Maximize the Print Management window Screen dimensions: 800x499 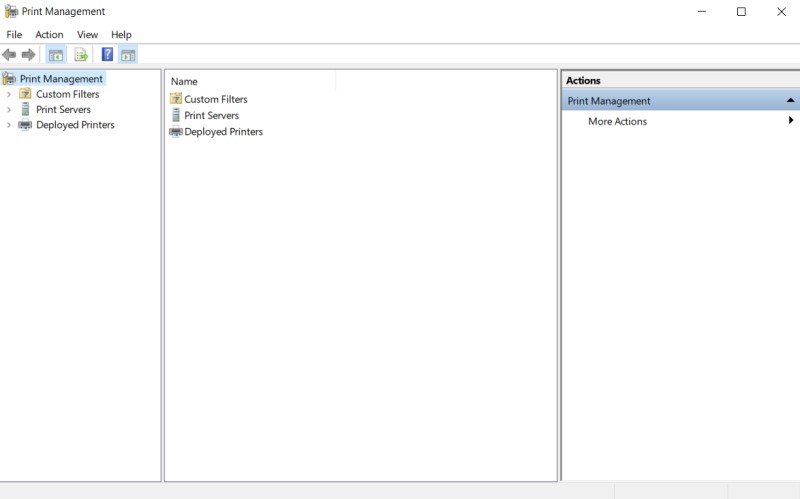[x=741, y=11]
